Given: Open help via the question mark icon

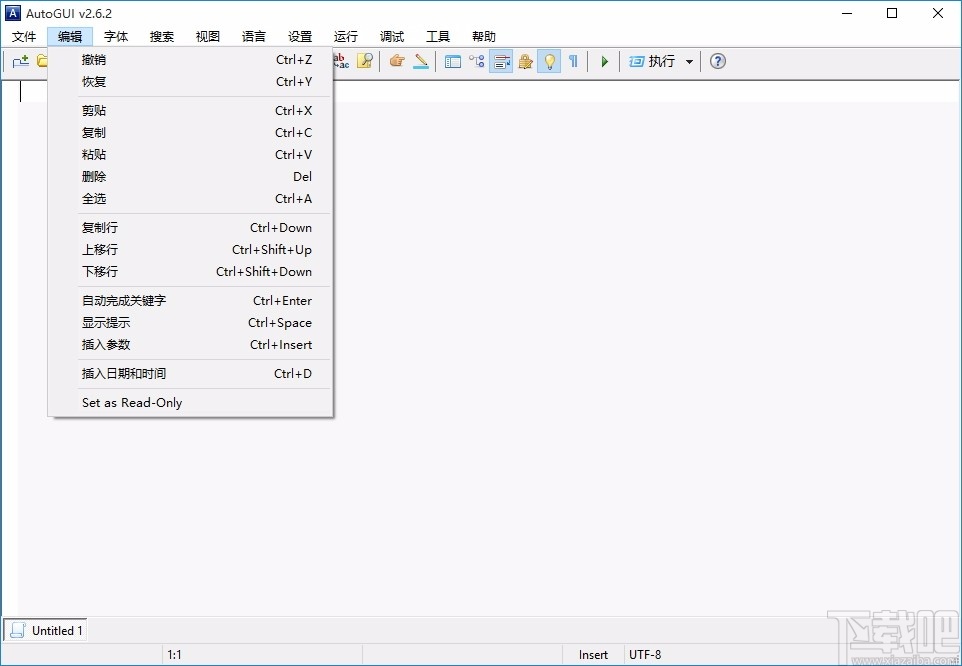Looking at the screenshot, I should tap(716, 61).
